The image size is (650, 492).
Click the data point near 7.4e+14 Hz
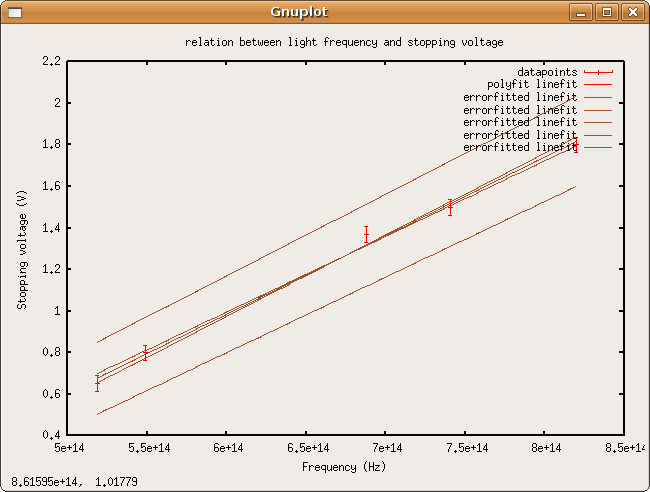coord(450,207)
